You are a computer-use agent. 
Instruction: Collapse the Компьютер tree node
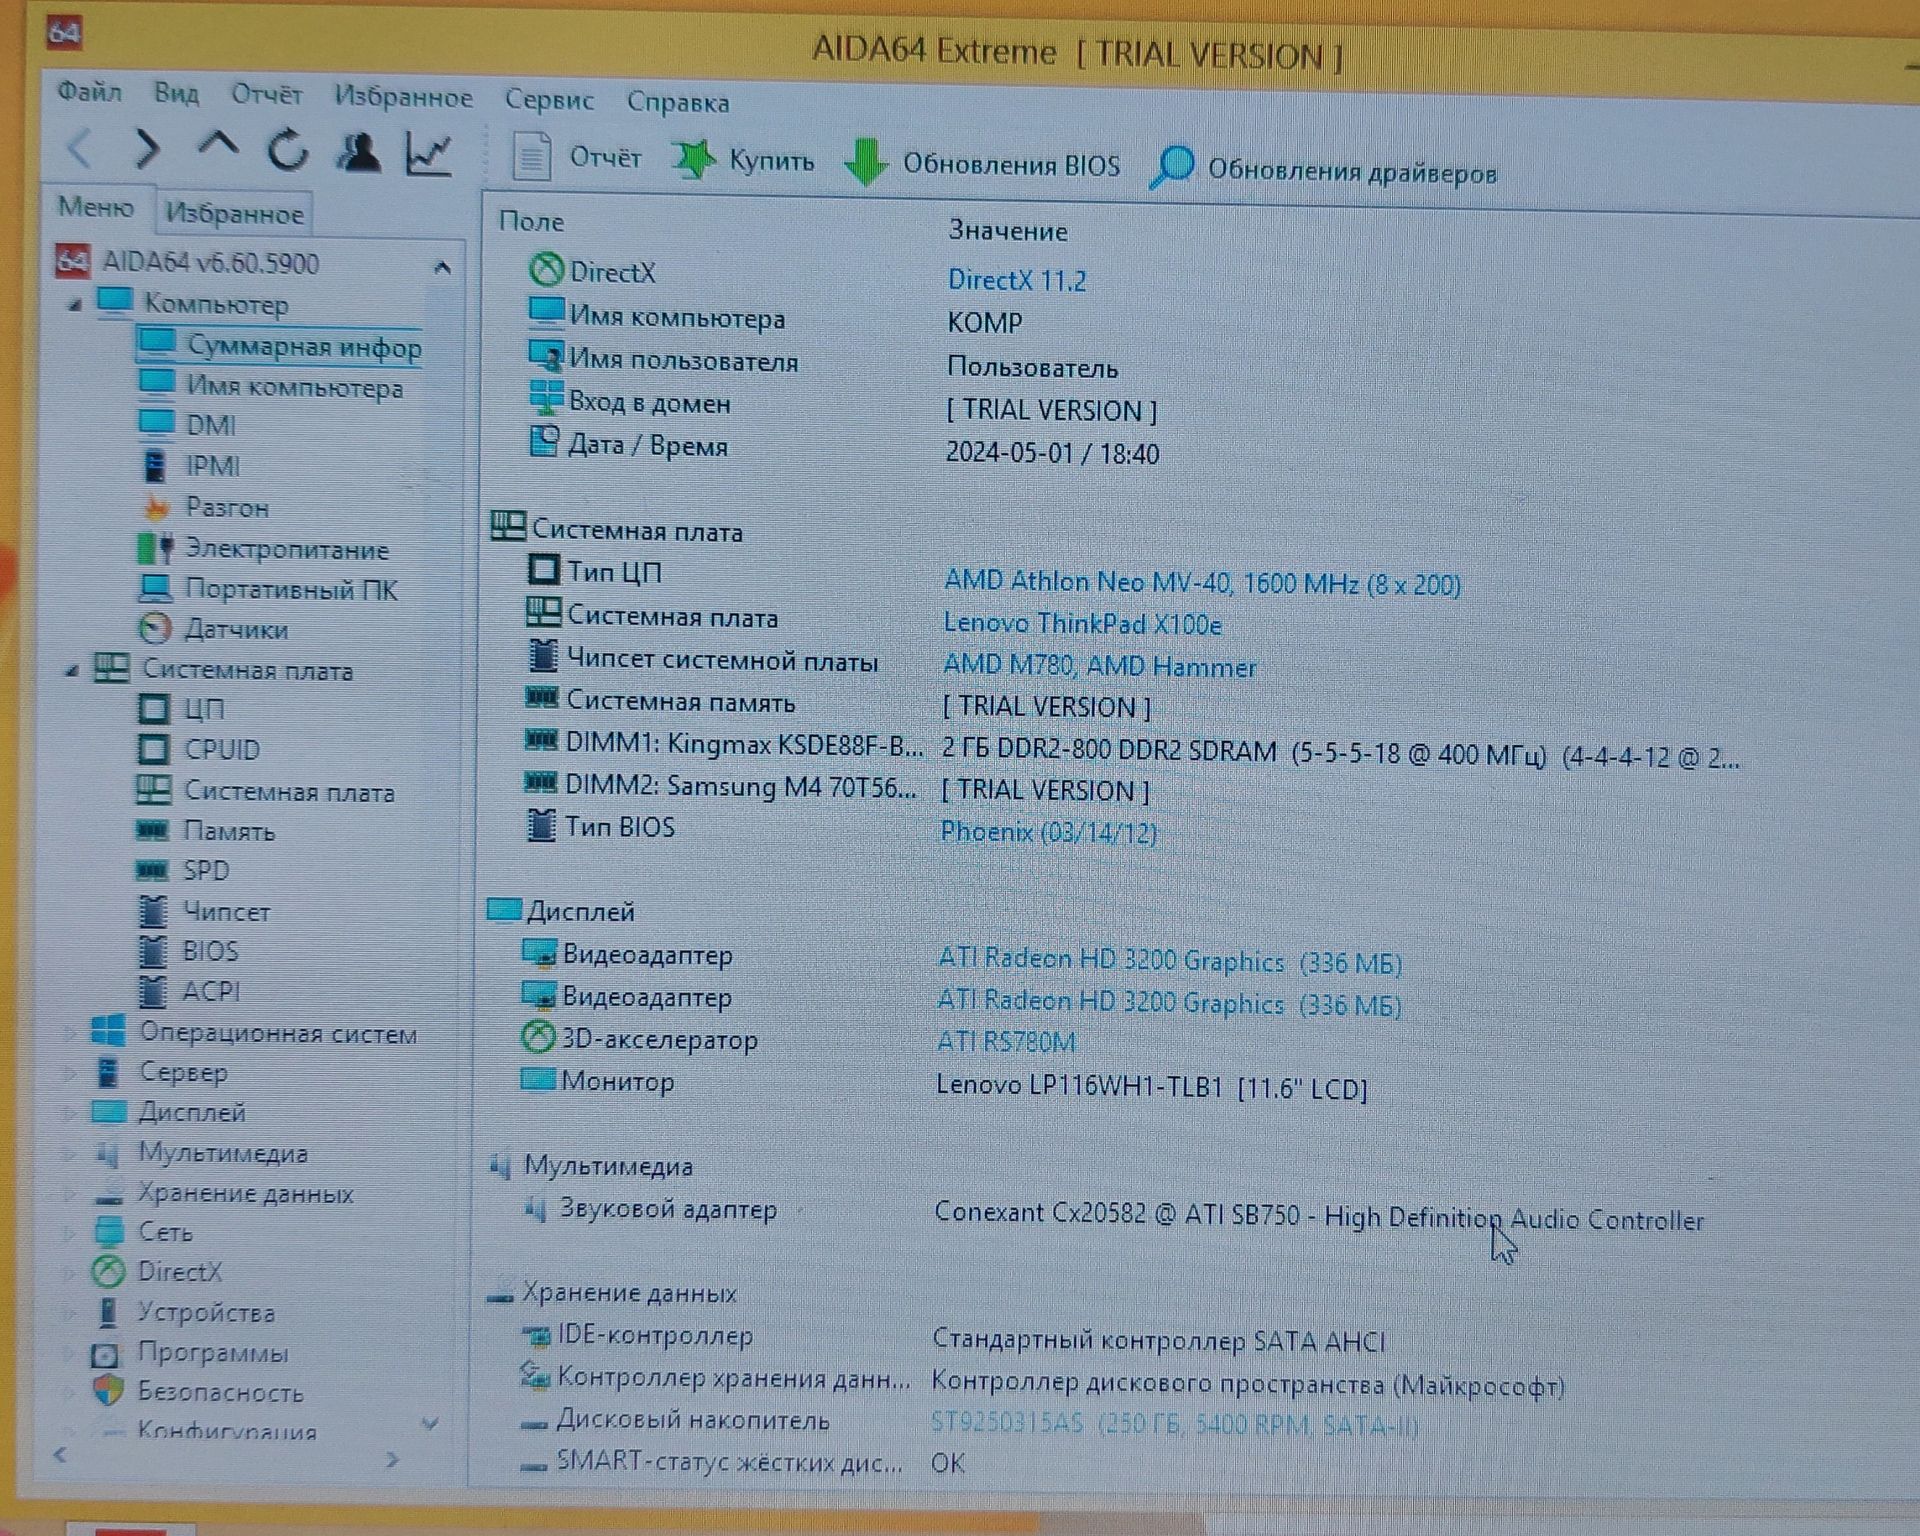(75, 304)
